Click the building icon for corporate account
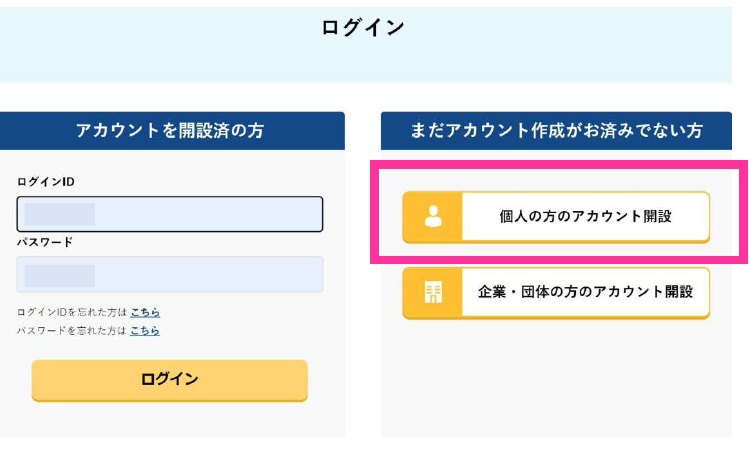Viewport: 756px width, 473px height. pyautogui.click(x=433, y=292)
